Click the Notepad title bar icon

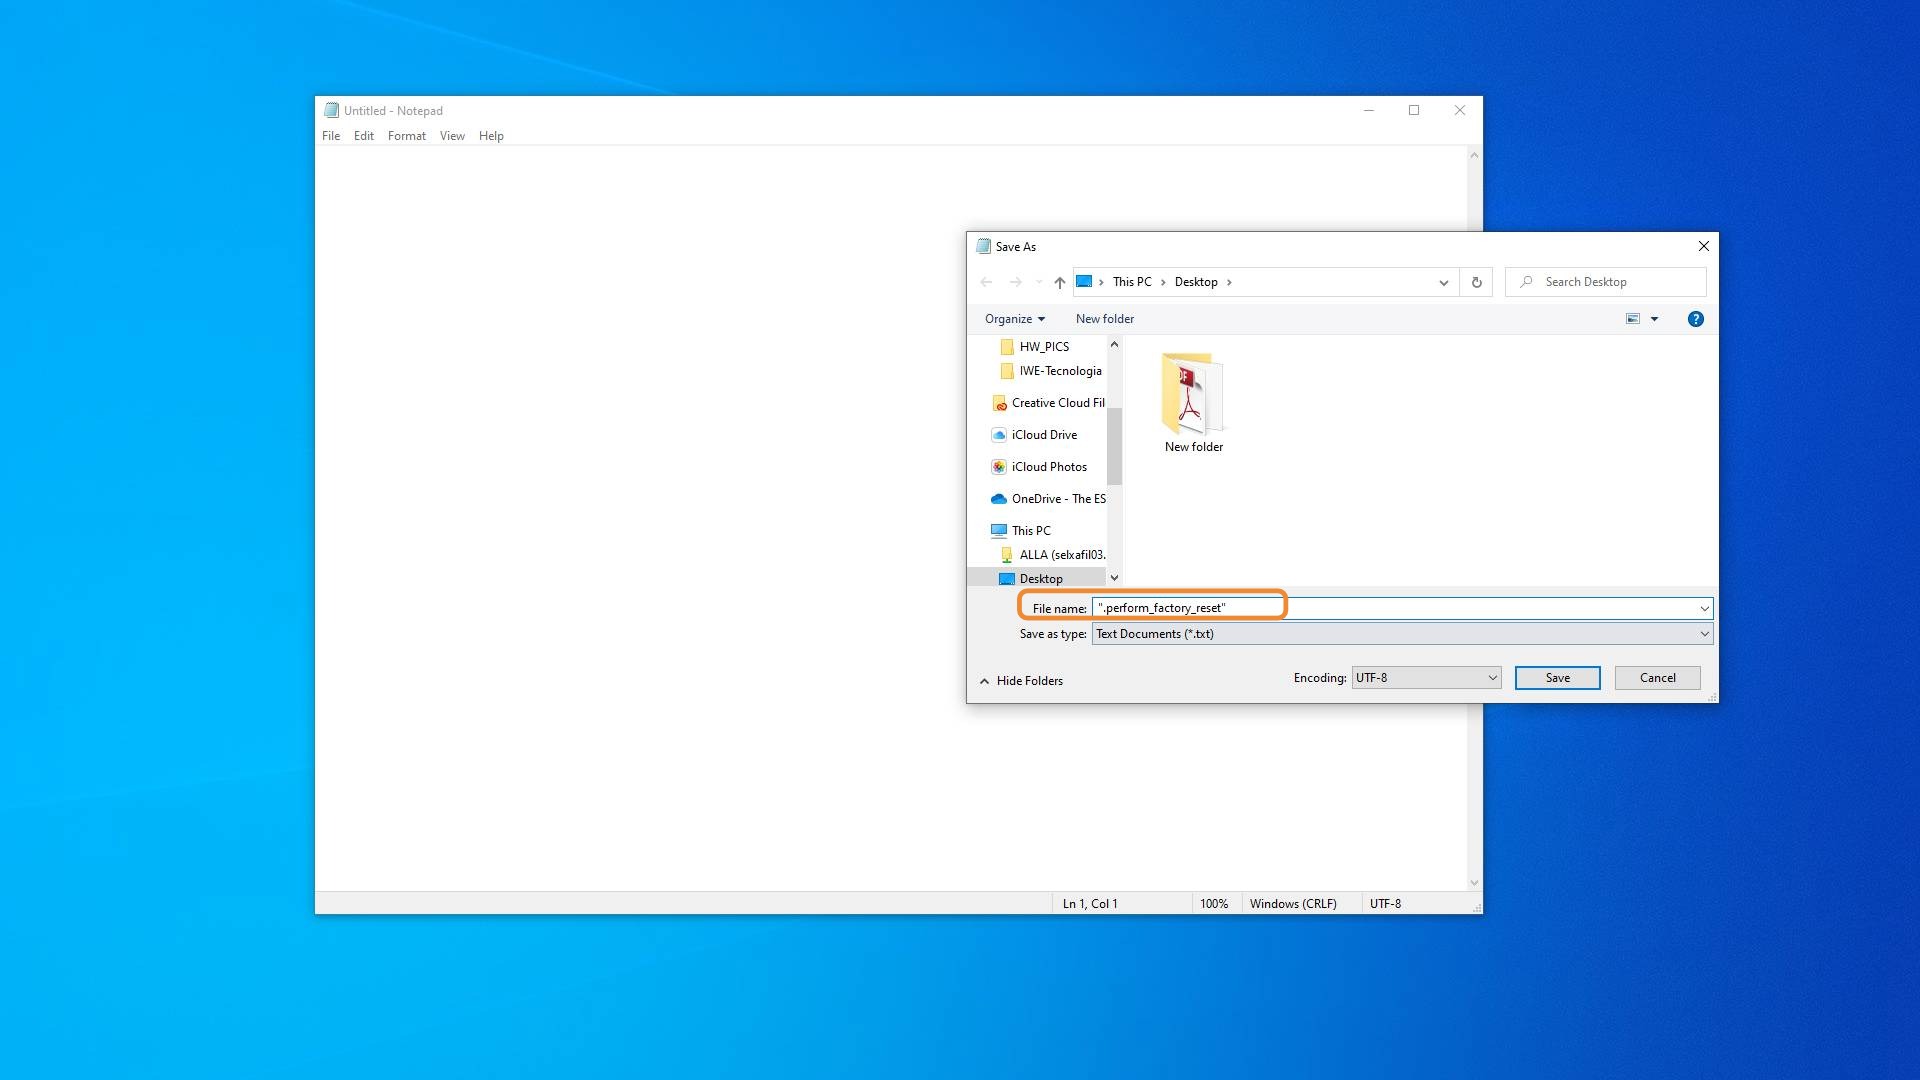pyautogui.click(x=332, y=111)
